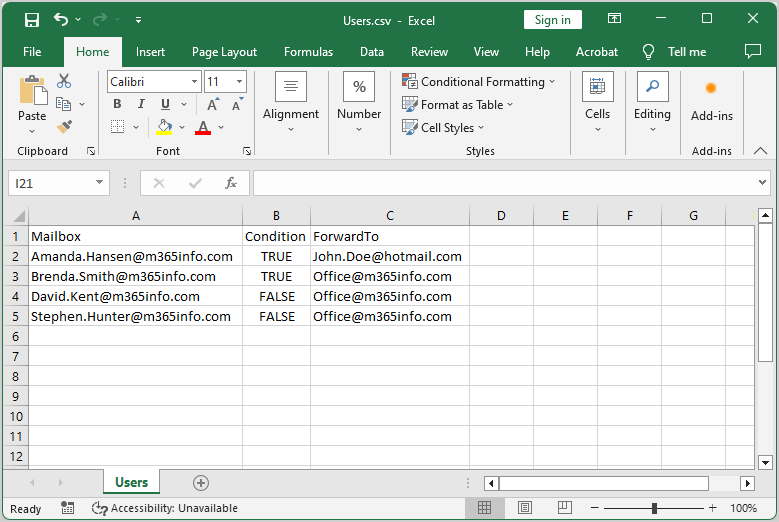Expand Paste options arrow
This screenshot has width=779, height=522.
point(32,132)
